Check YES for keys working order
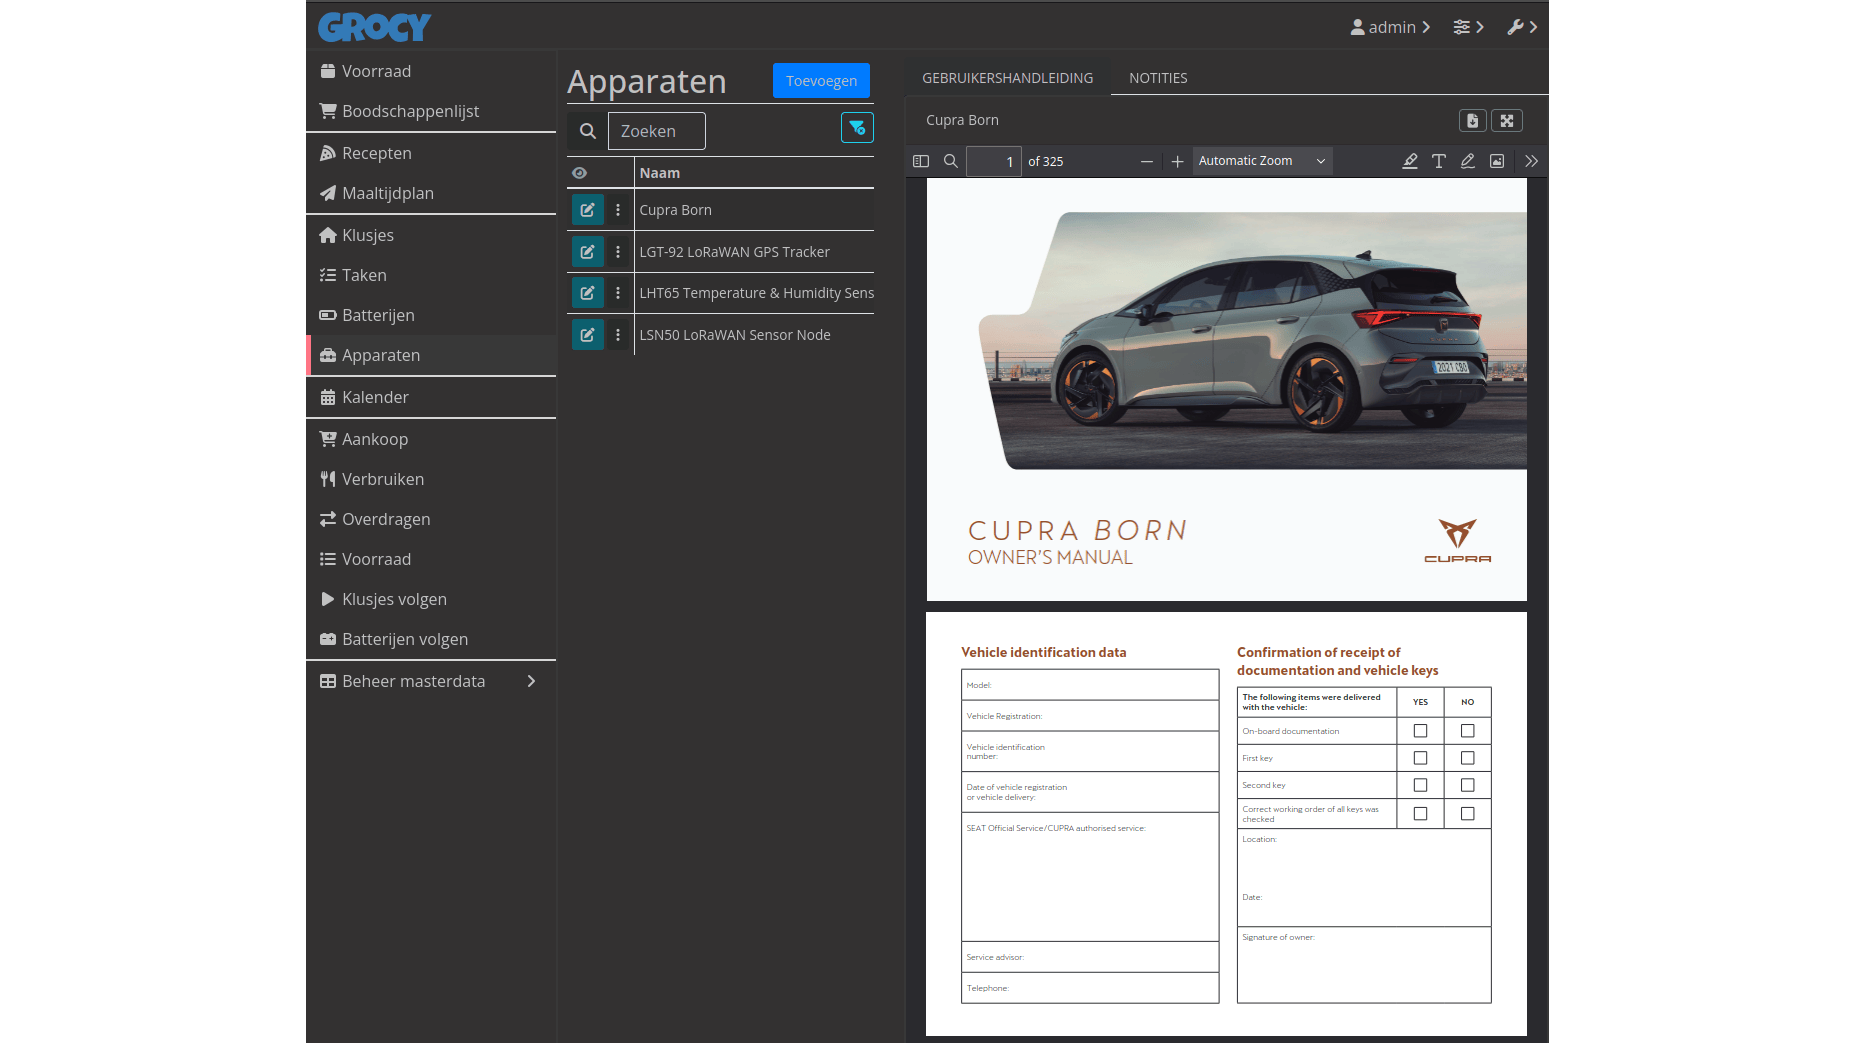1854x1043 pixels. click(x=1420, y=814)
